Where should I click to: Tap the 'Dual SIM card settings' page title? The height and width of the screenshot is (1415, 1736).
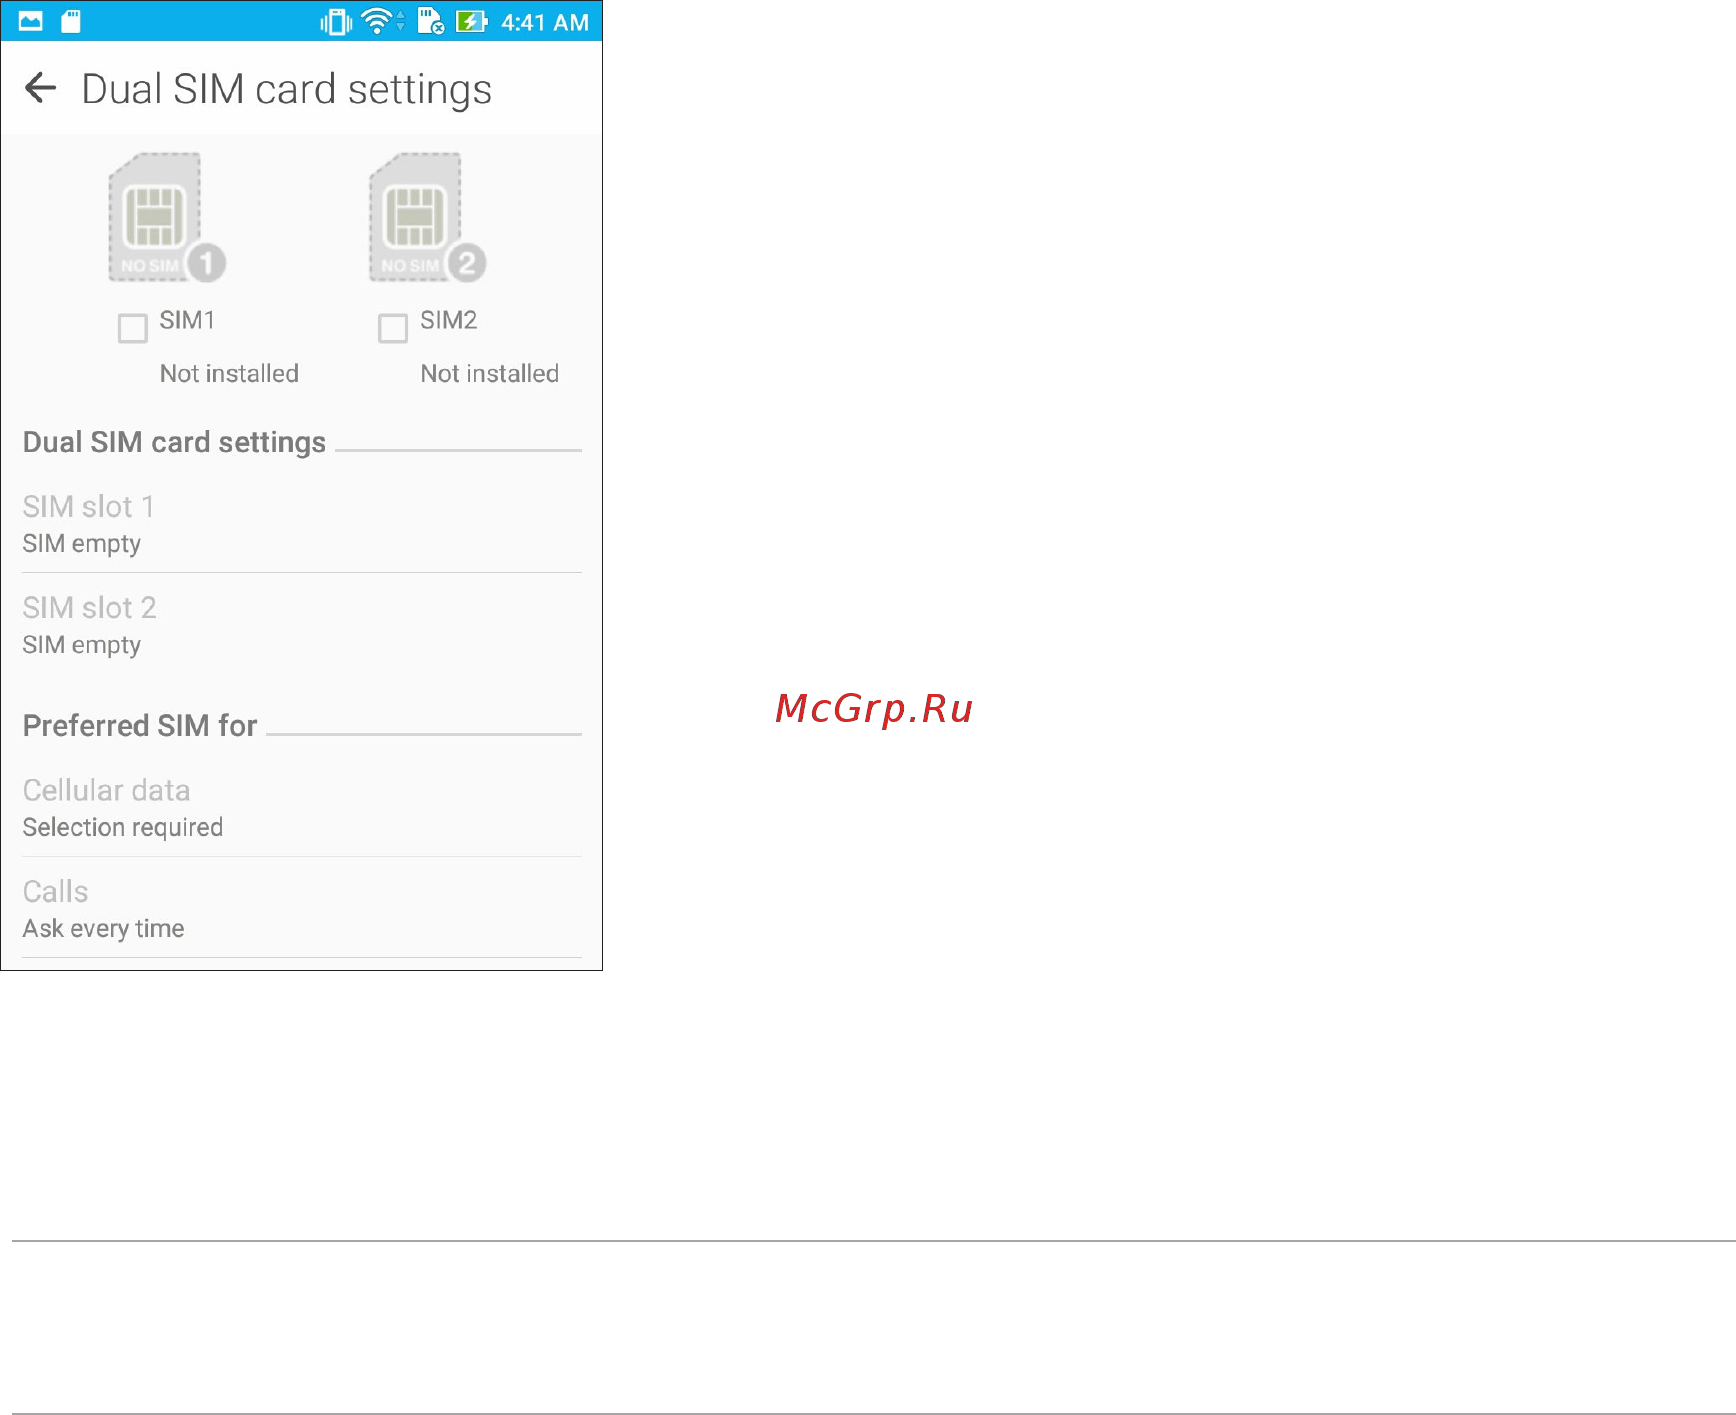pos(287,89)
